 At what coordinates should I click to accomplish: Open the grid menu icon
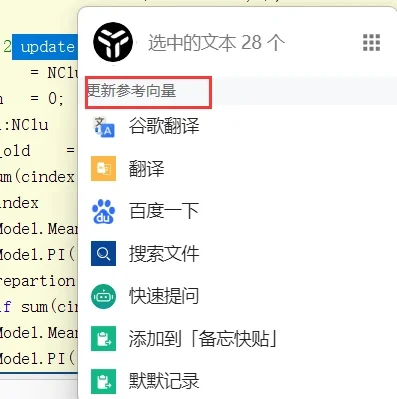tap(371, 43)
